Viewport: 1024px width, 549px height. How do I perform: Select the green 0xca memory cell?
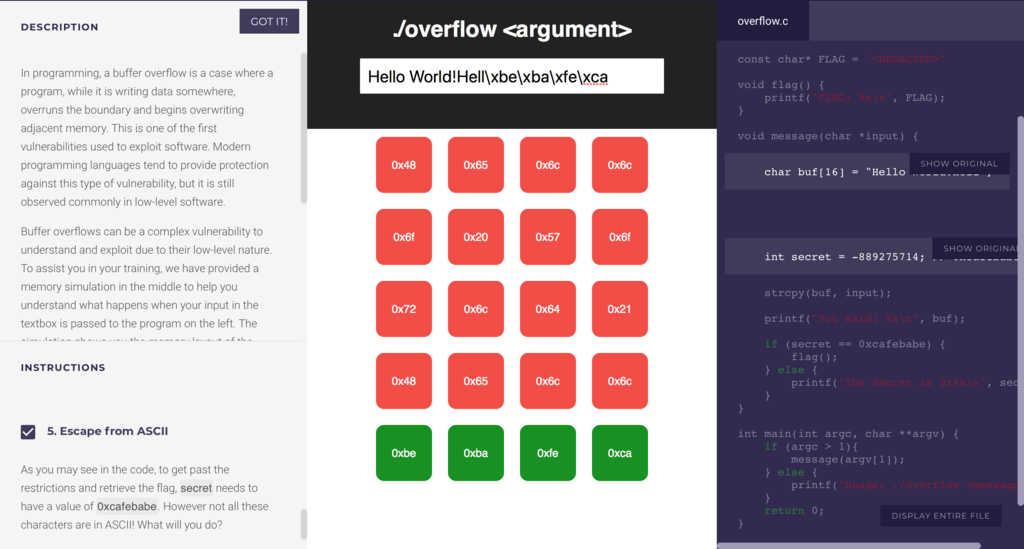tap(620, 453)
